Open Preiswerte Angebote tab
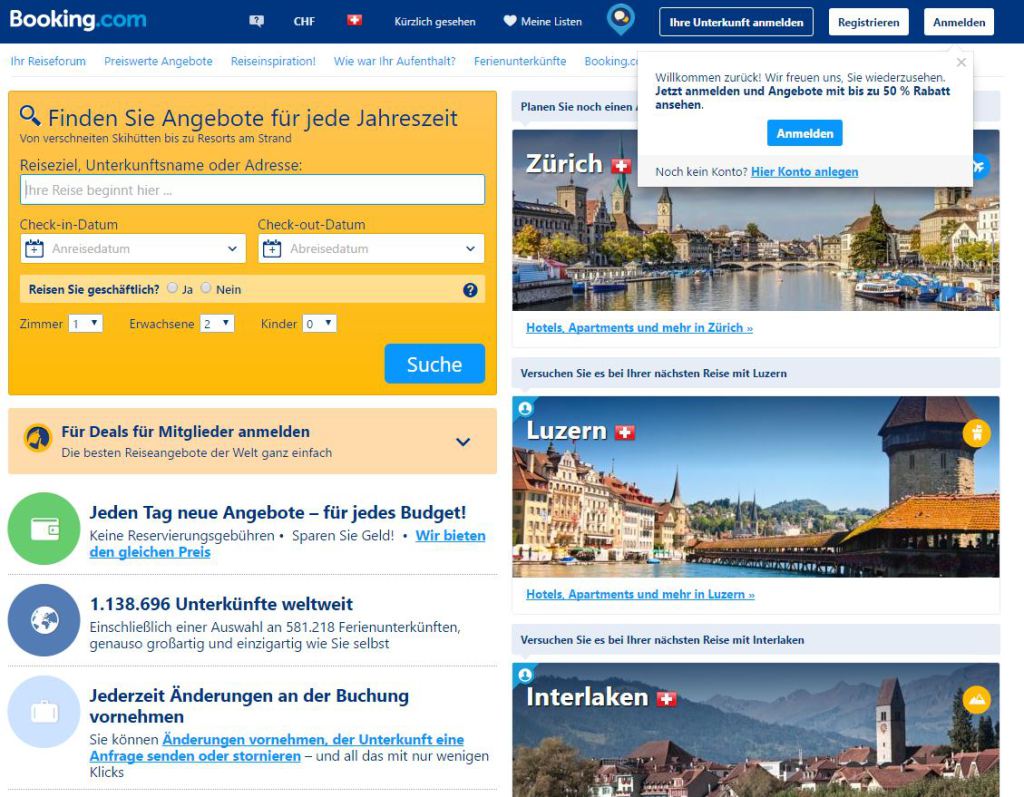Viewport: 1024px width, 797px height. (158, 61)
